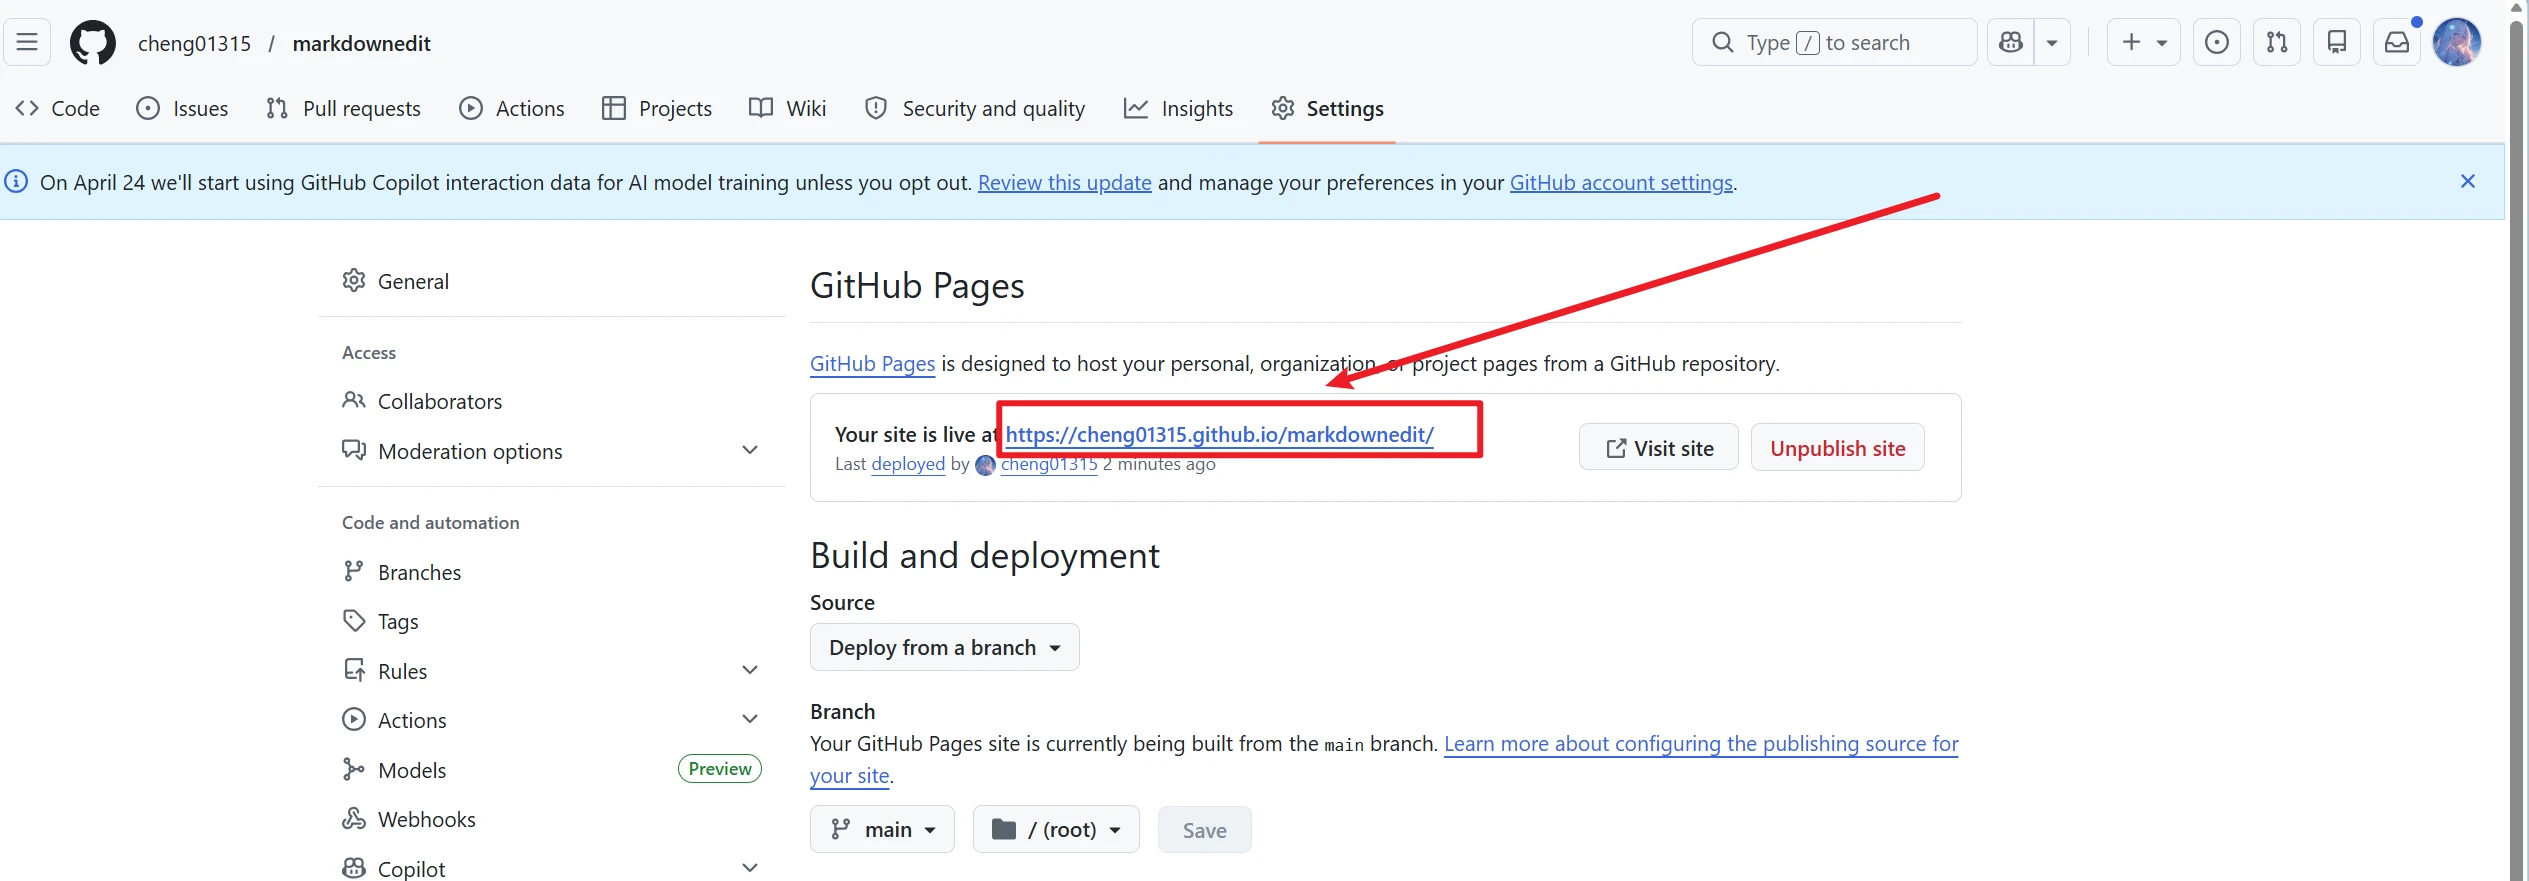Image resolution: width=2529 pixels, height=881 pixels.
Task: Click the GitHub logo home icon
Action: [92, 43]
